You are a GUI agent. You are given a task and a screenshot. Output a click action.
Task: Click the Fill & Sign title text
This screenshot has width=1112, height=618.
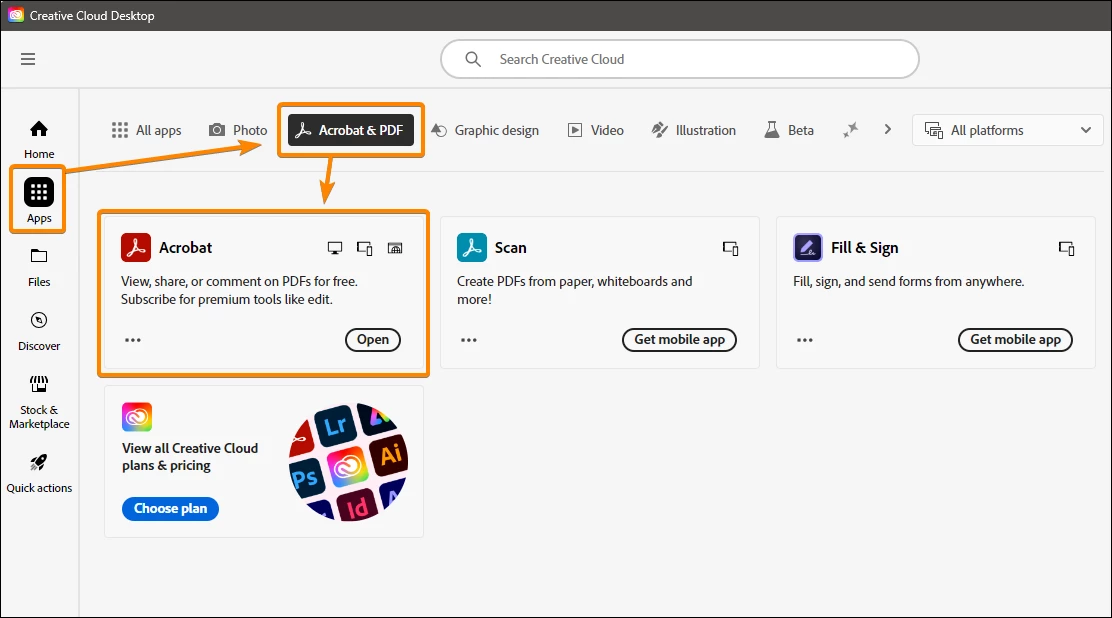pos(864,248)
